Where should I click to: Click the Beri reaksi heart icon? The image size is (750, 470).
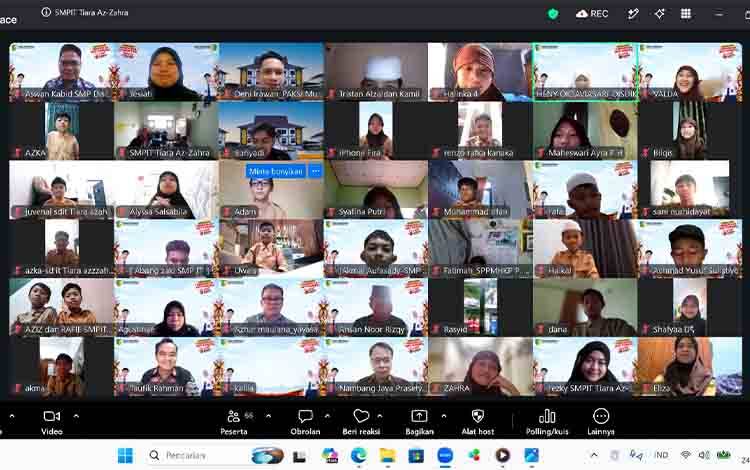point(361,416)
